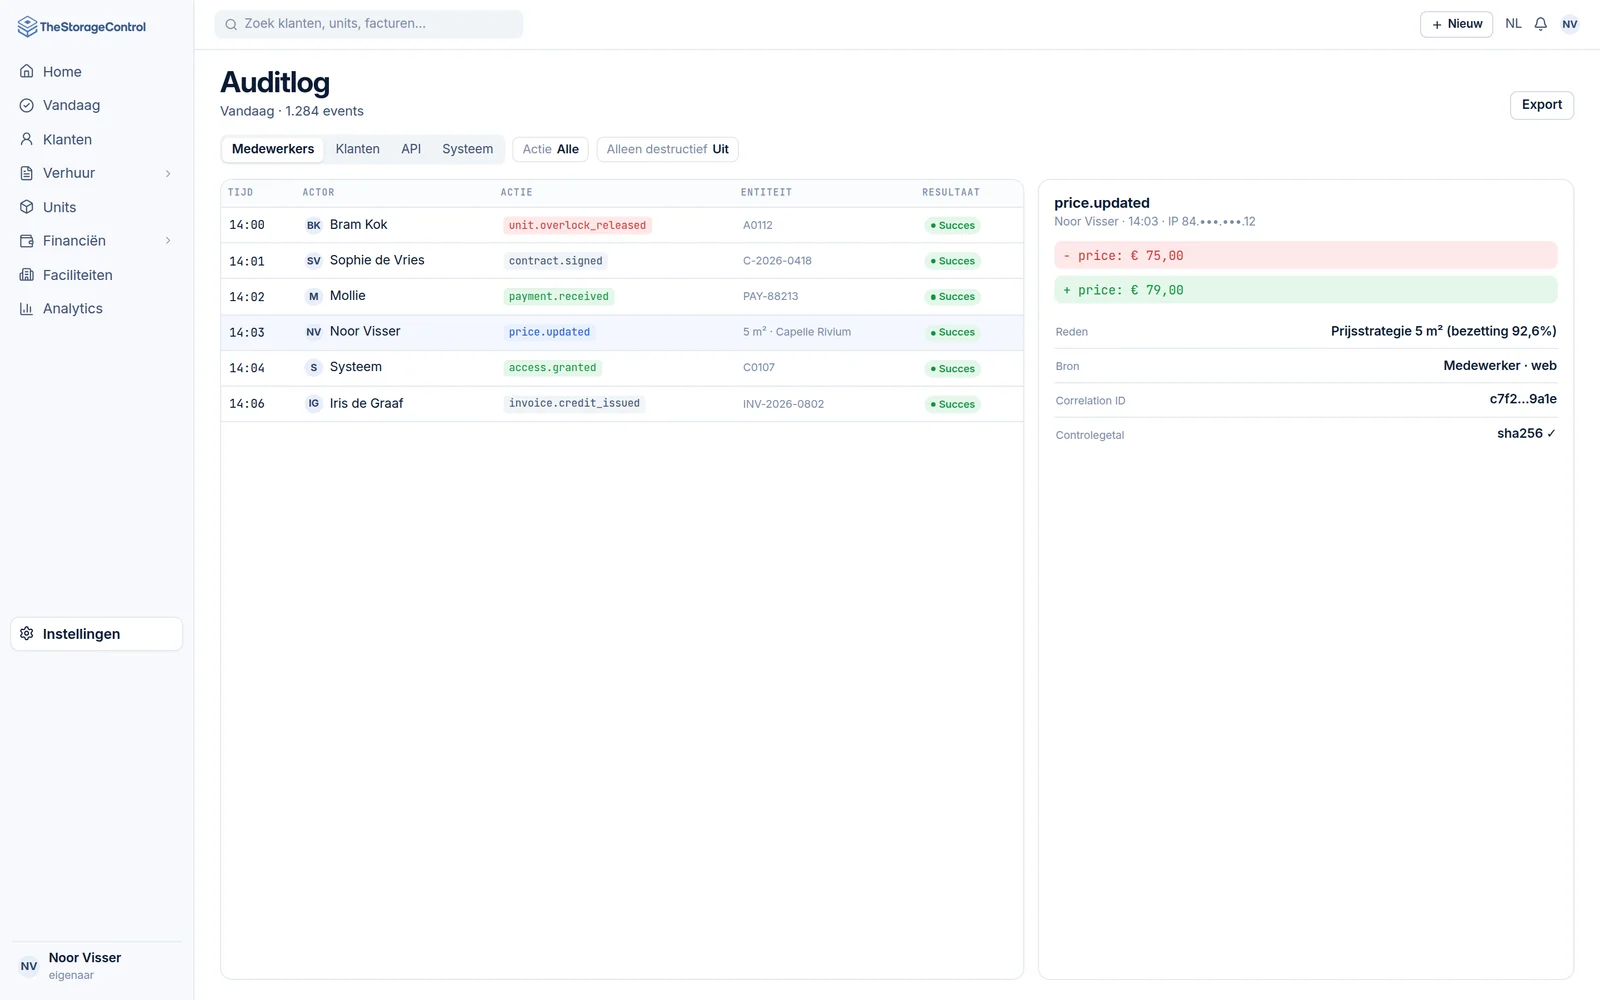Open Verhuur via its document icon
The width and height of the screenshot is (1600, 1000).
27,173
